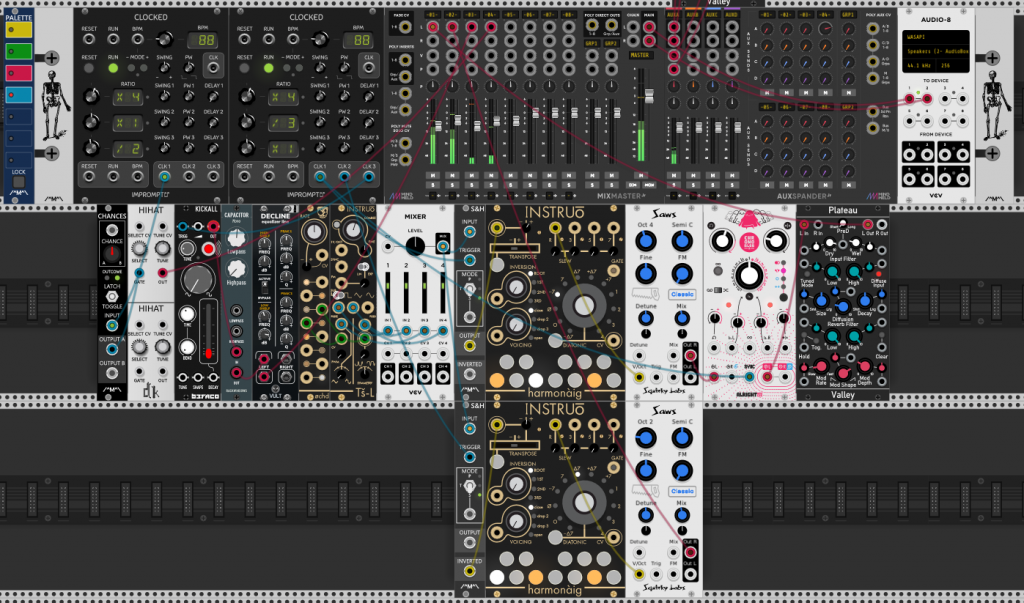Click upper Saws Oct knob
This screenshot has width=1024, height=603.
645,241
